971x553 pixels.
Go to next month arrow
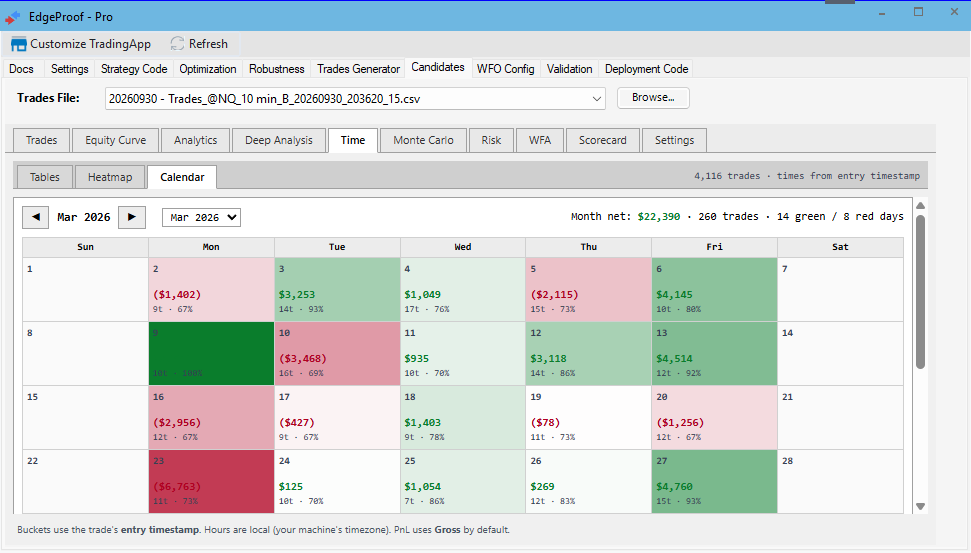click(132, 217)
